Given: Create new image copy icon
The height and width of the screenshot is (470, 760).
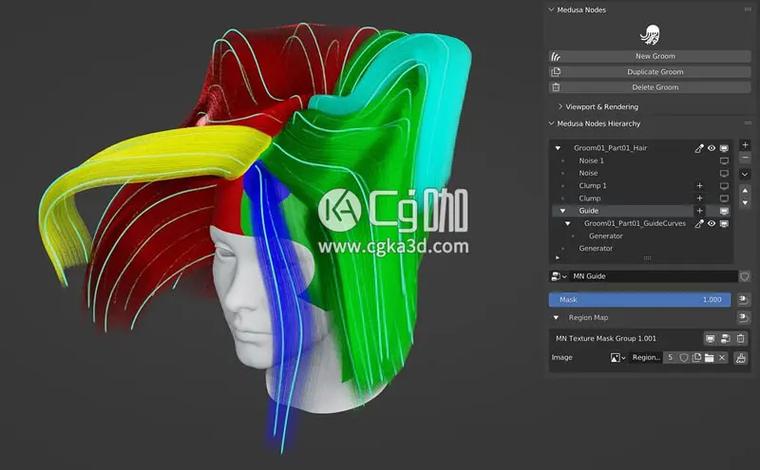Looking at the screenshot, I should [x=697, y=358].
